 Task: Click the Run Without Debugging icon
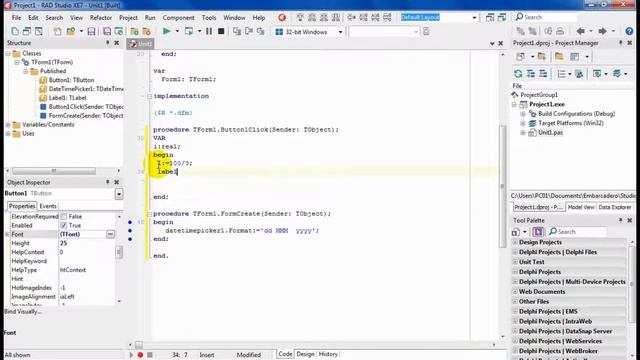click(x=189, y=31)
